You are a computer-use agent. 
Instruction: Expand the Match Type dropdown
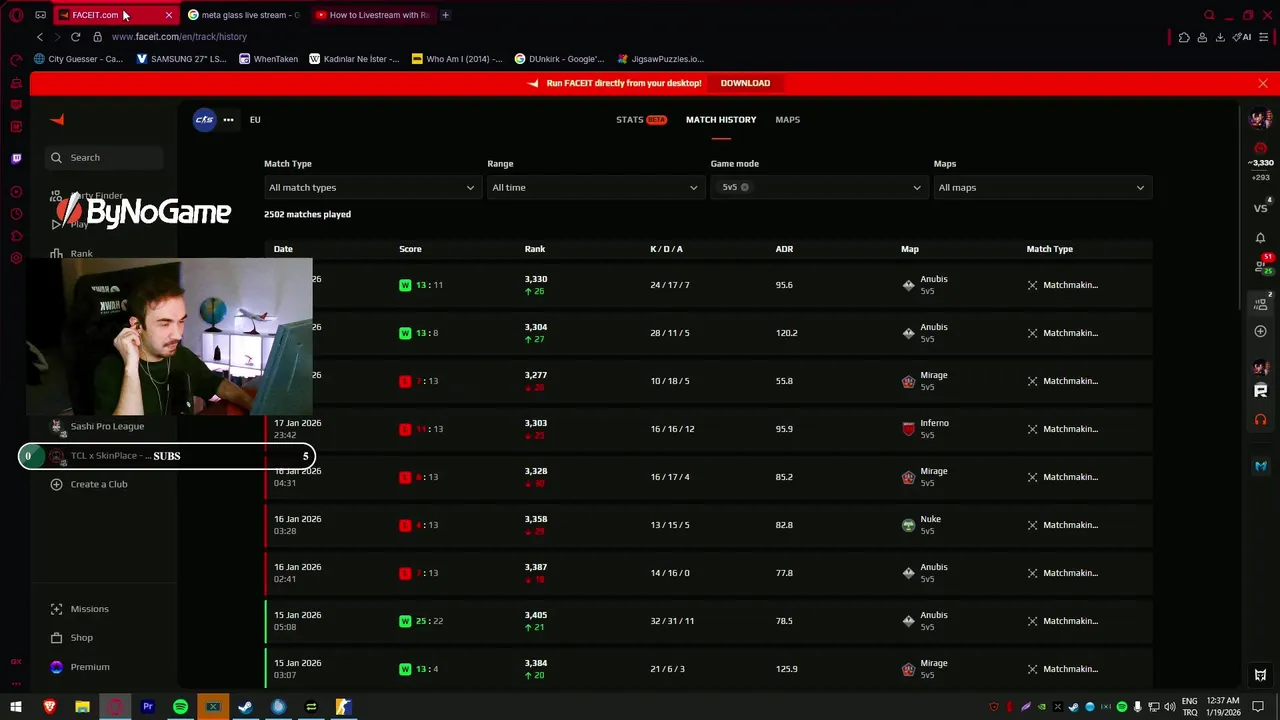coord(372,188)
